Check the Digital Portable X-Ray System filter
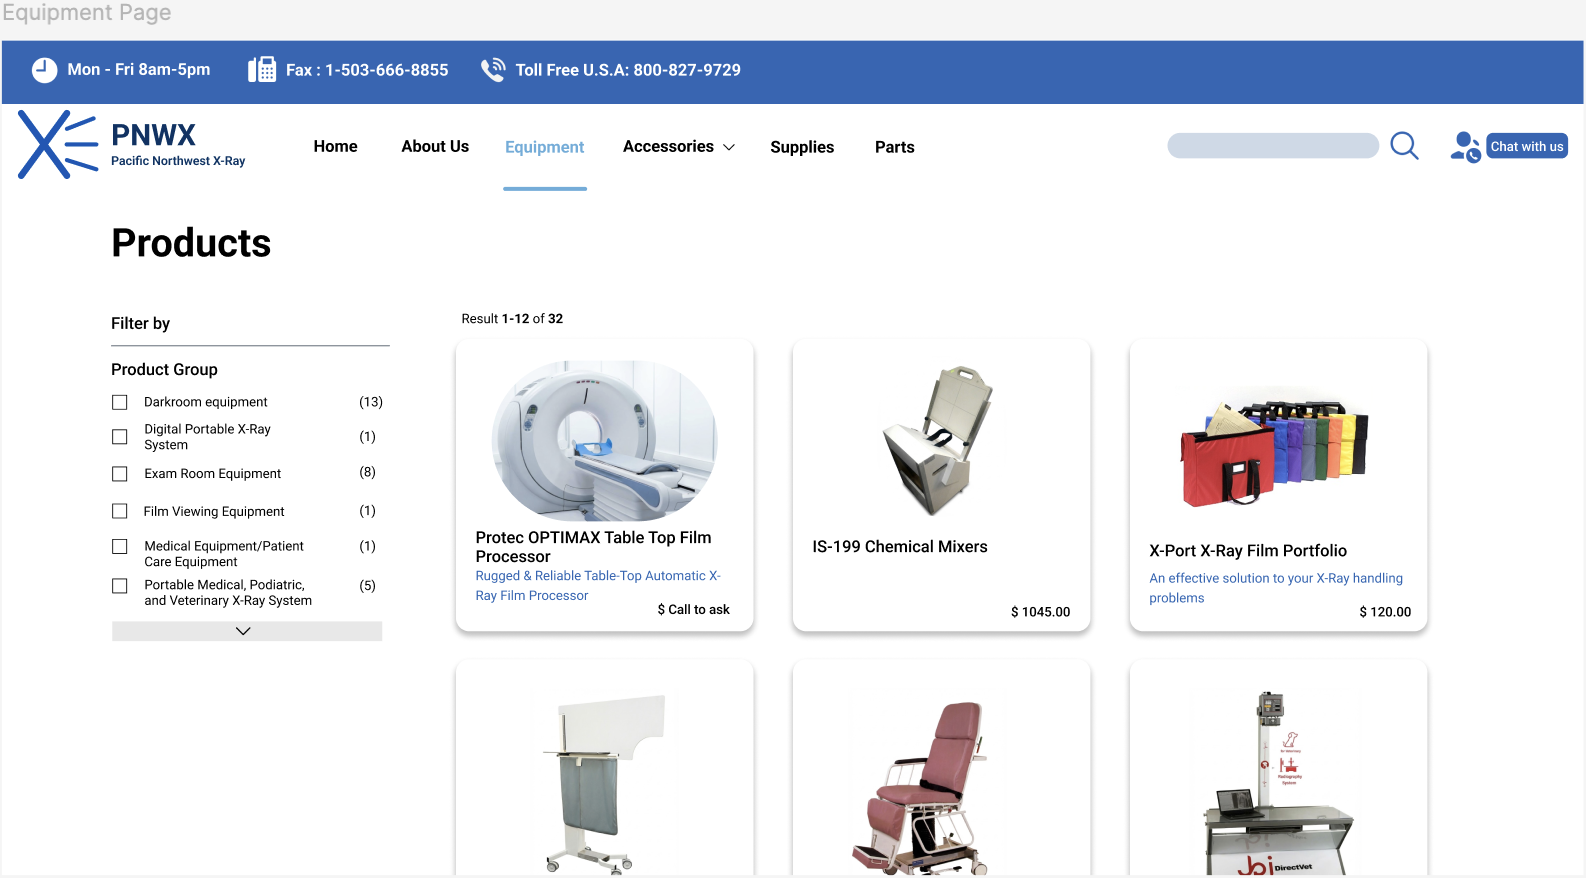 tap(120, 437)
